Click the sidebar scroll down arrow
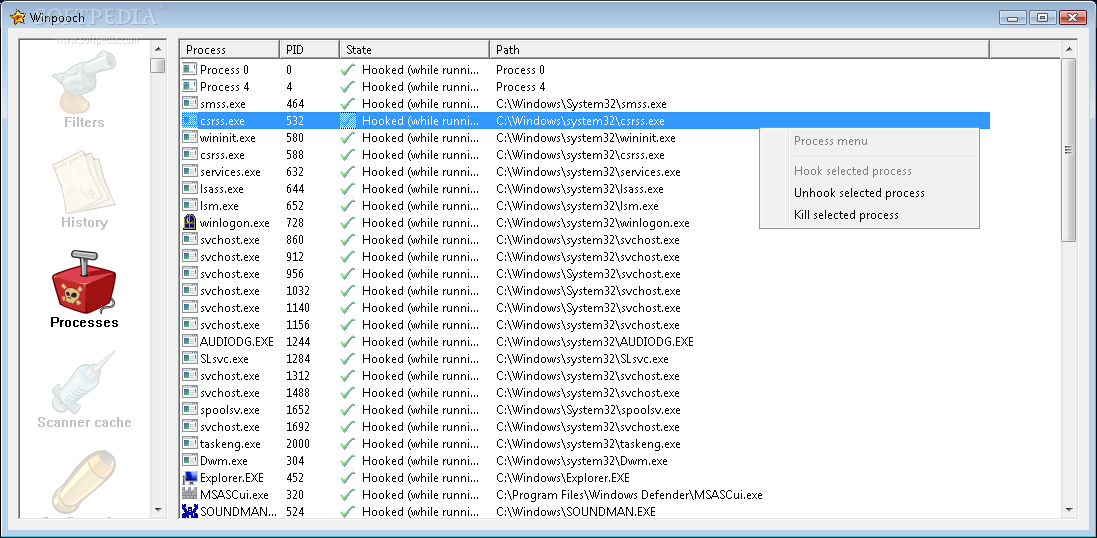This screenshot has height=538, width=1097. pos(157,510)
